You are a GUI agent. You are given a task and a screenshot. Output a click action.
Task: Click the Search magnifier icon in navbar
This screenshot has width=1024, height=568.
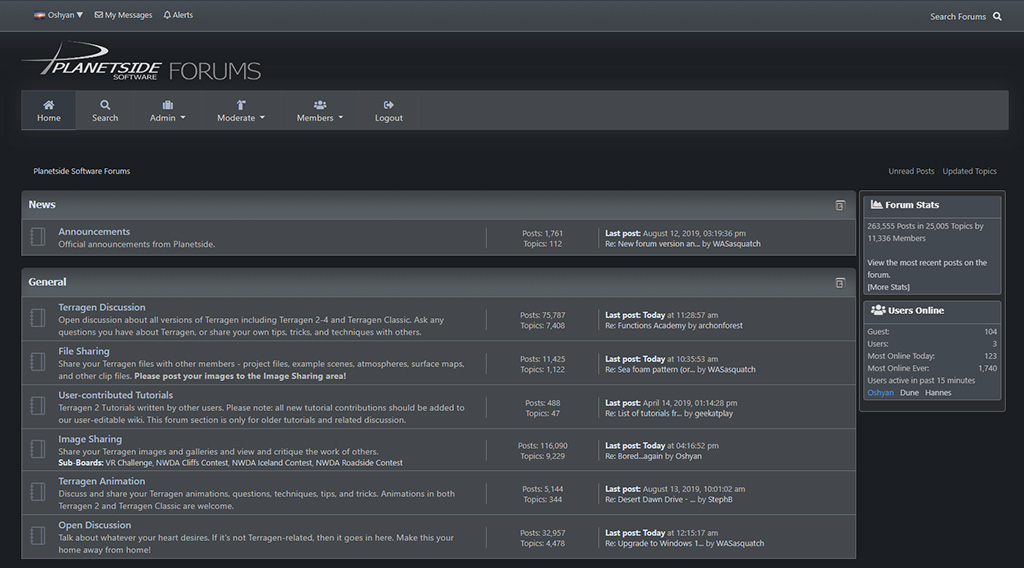coord(105,104)
